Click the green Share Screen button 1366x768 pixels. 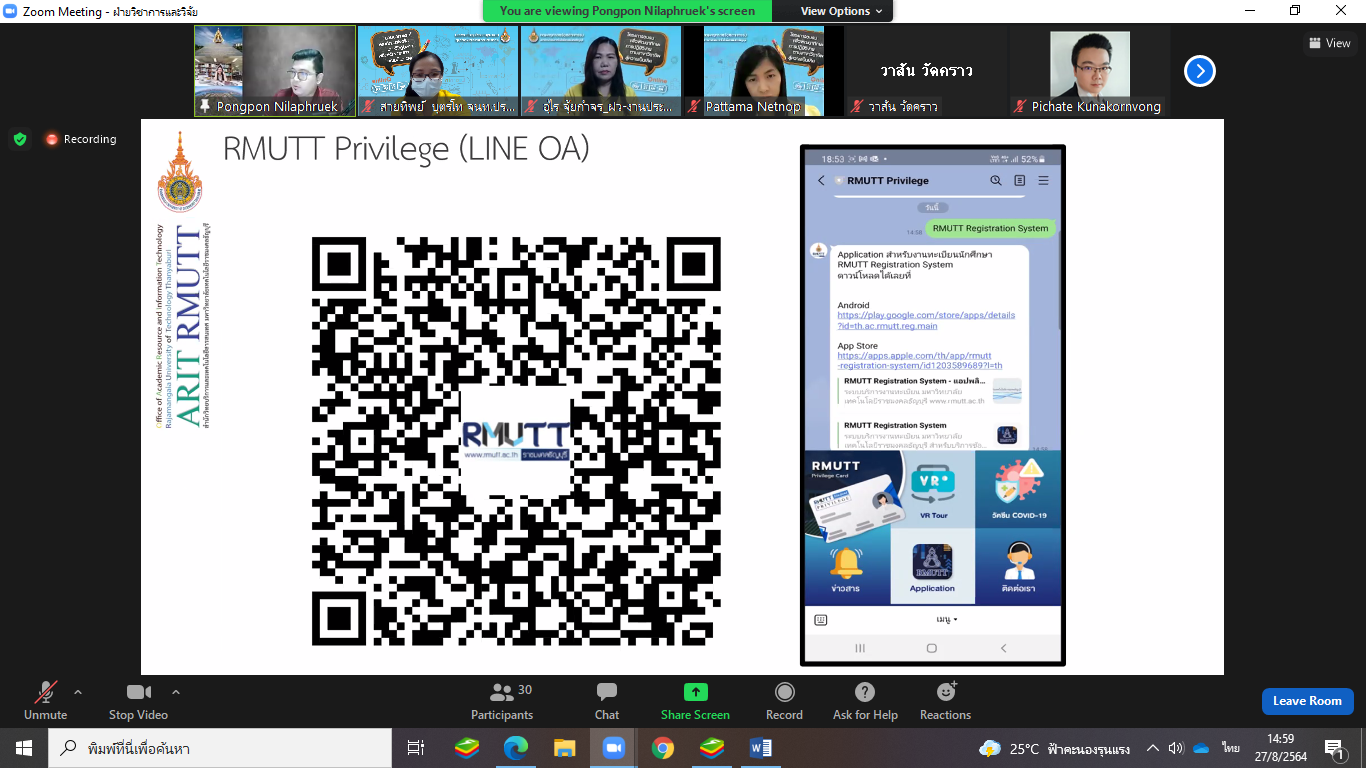tap(695, 700)
